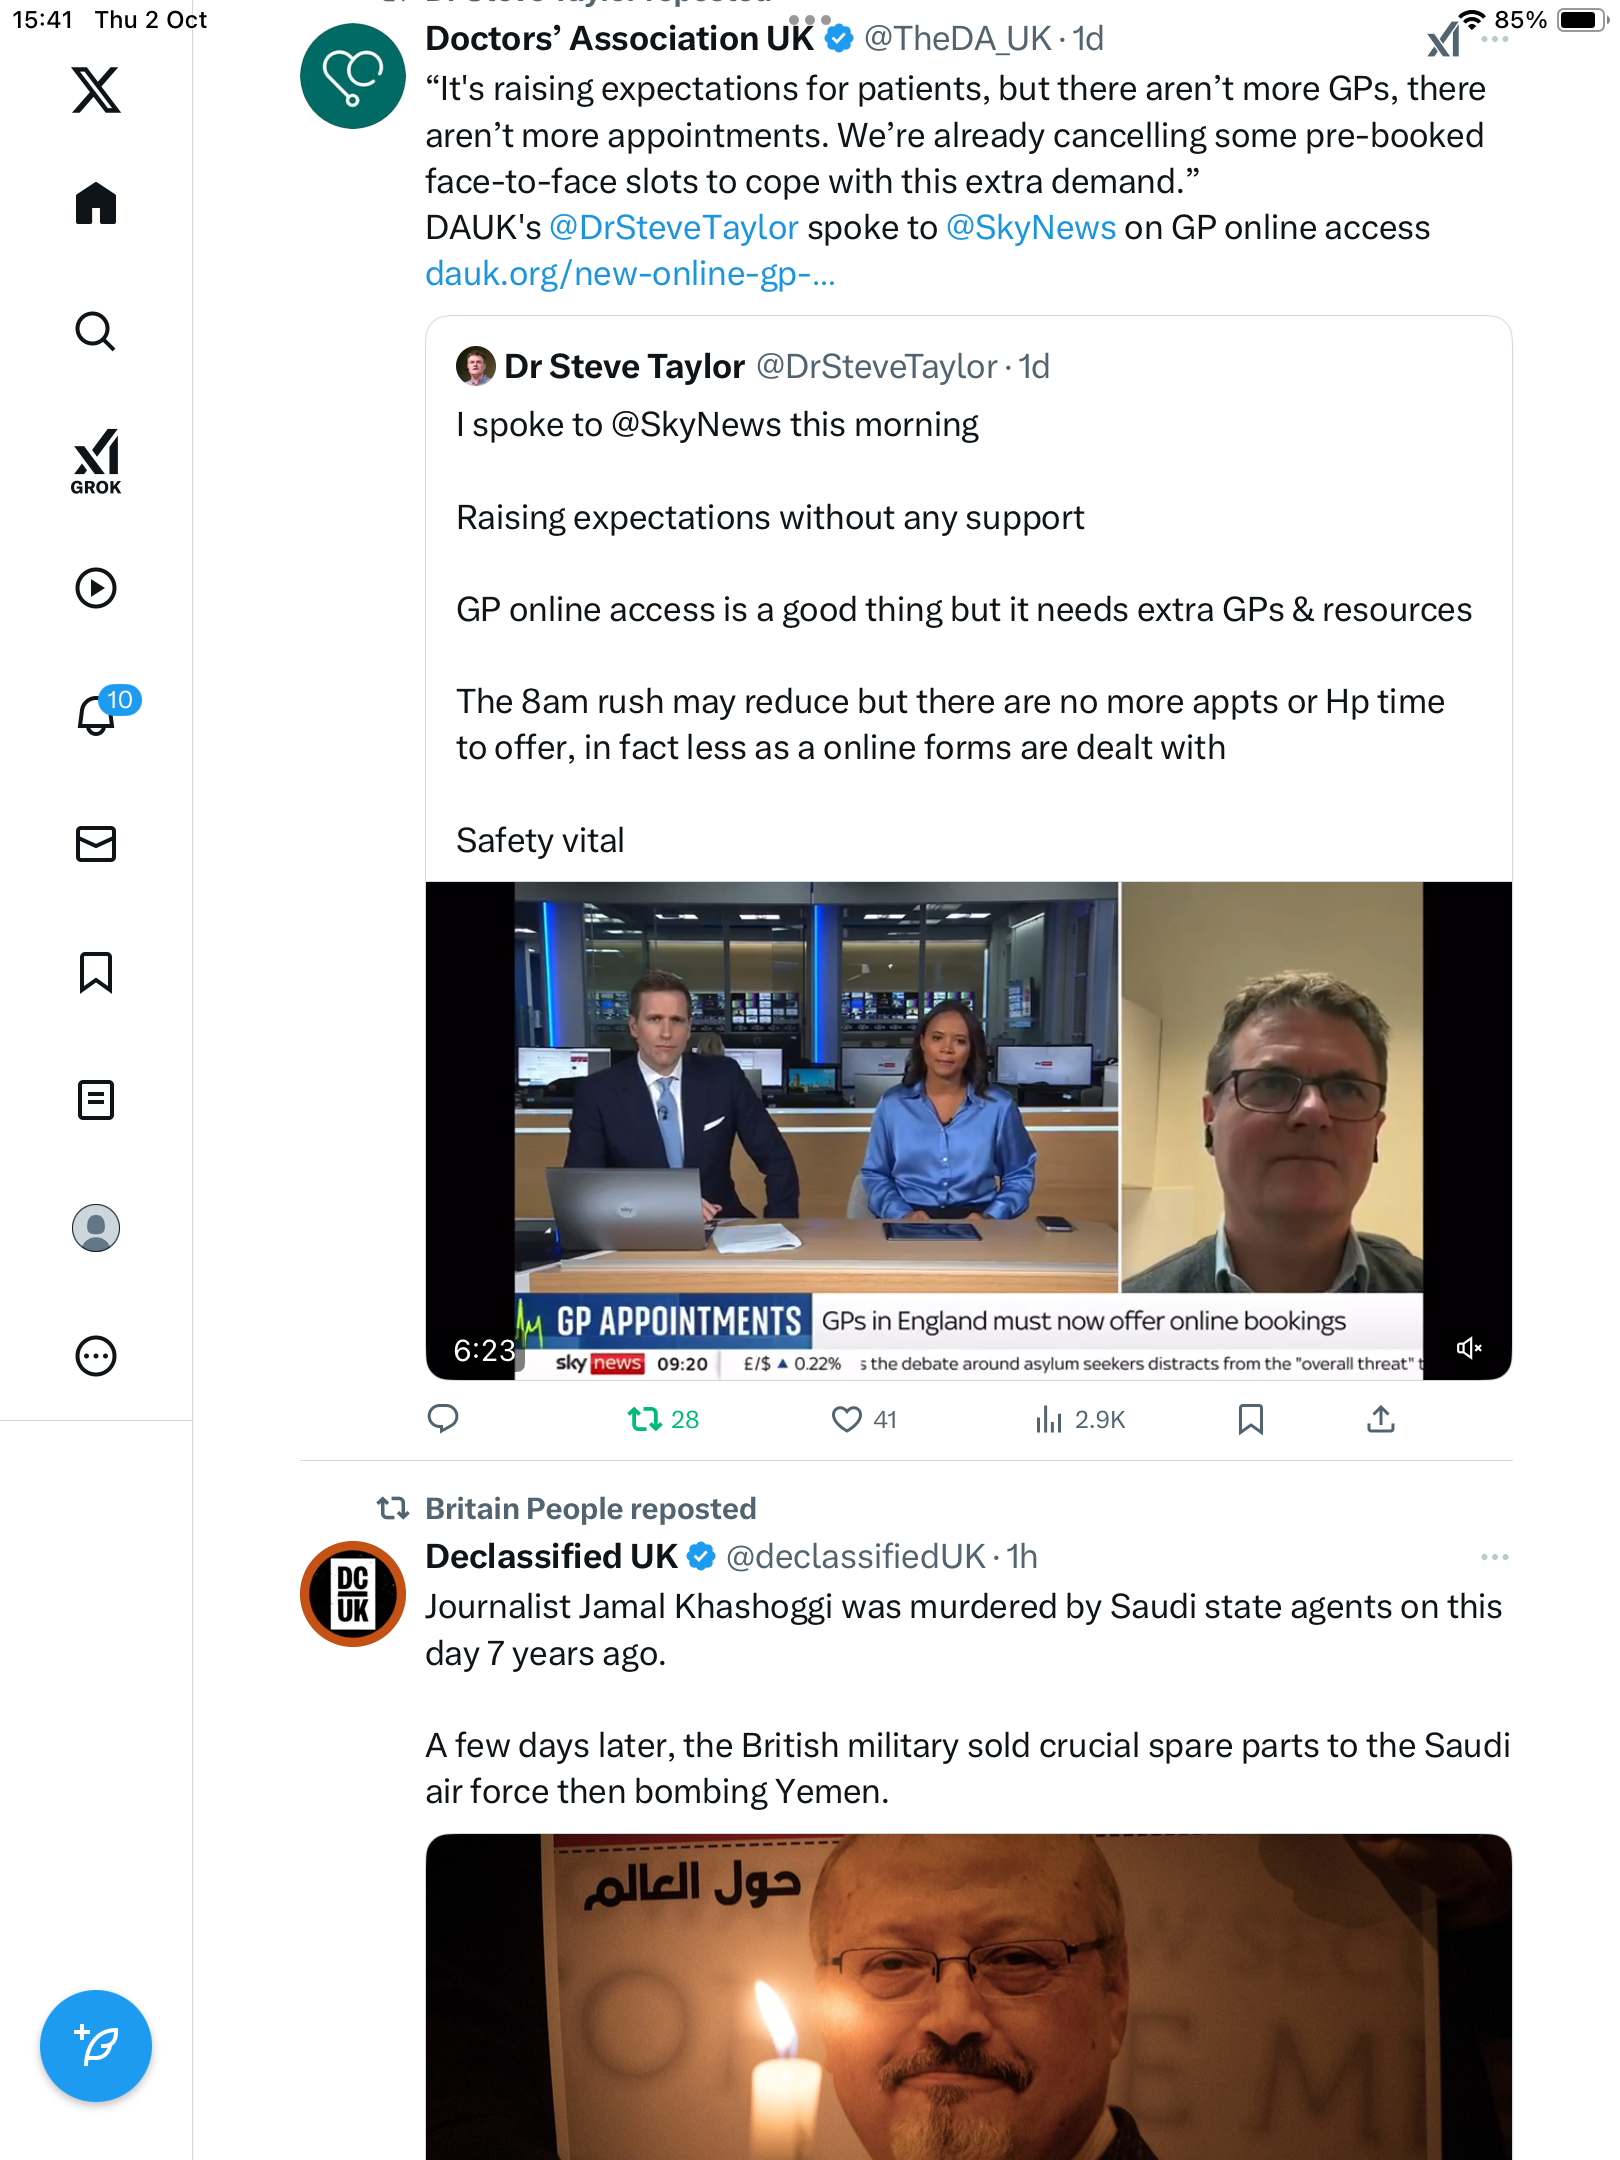This screenshot has height=2160, width=1620.
Task: Unmute the Sky News video
Action: 1468,1348
